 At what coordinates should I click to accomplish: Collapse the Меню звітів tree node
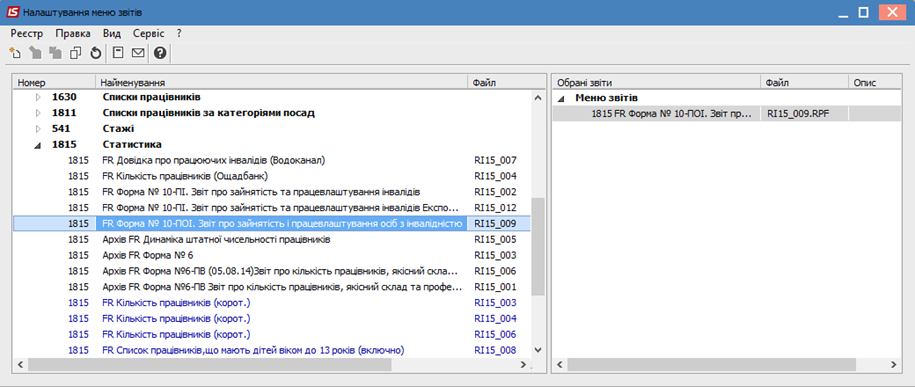click(561, 98)
